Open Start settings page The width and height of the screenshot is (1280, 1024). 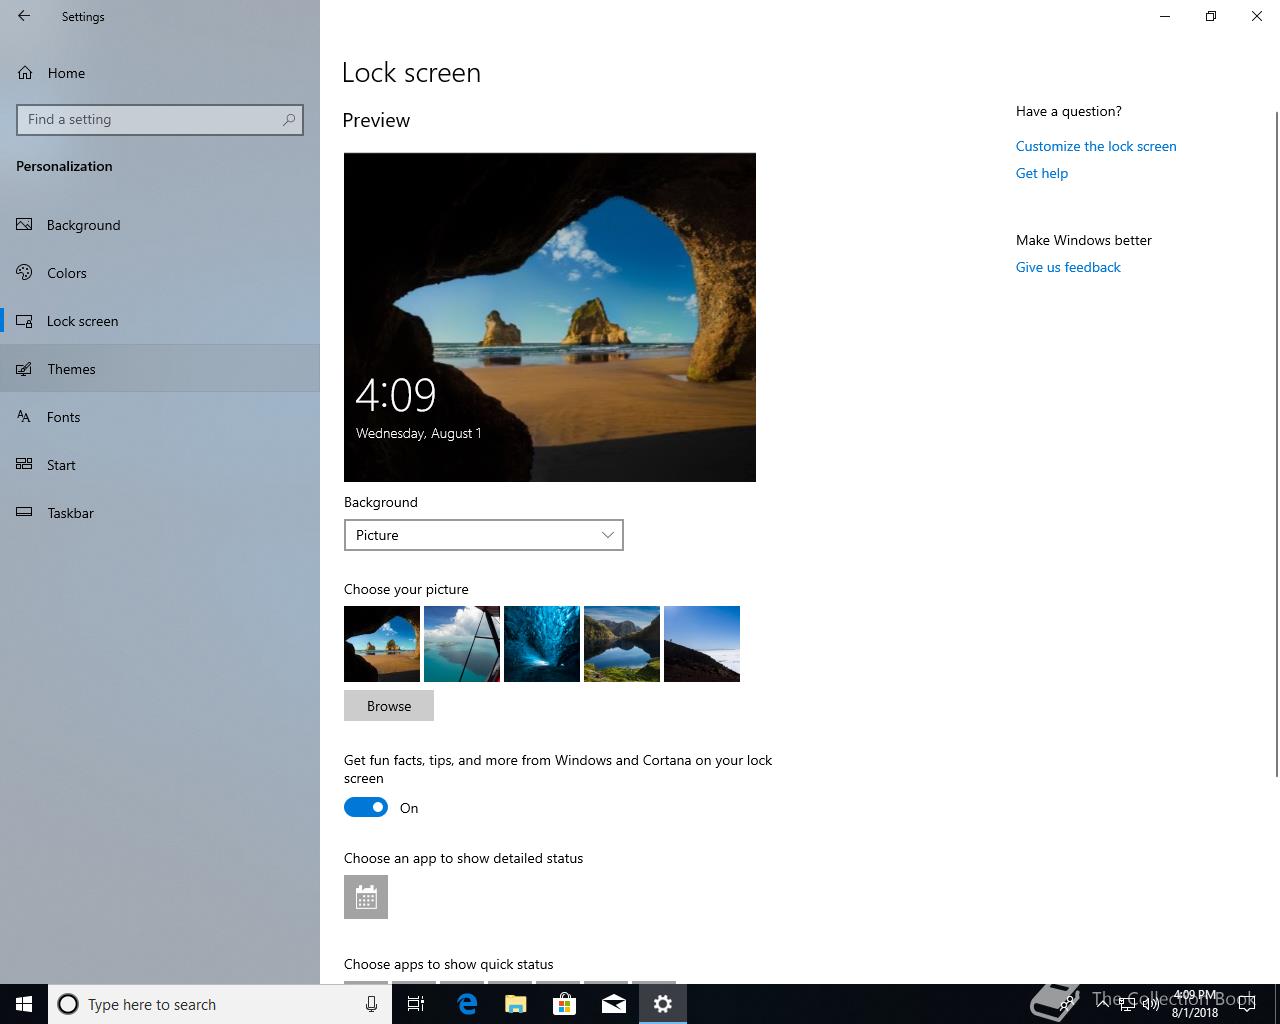tap(160, 465)
